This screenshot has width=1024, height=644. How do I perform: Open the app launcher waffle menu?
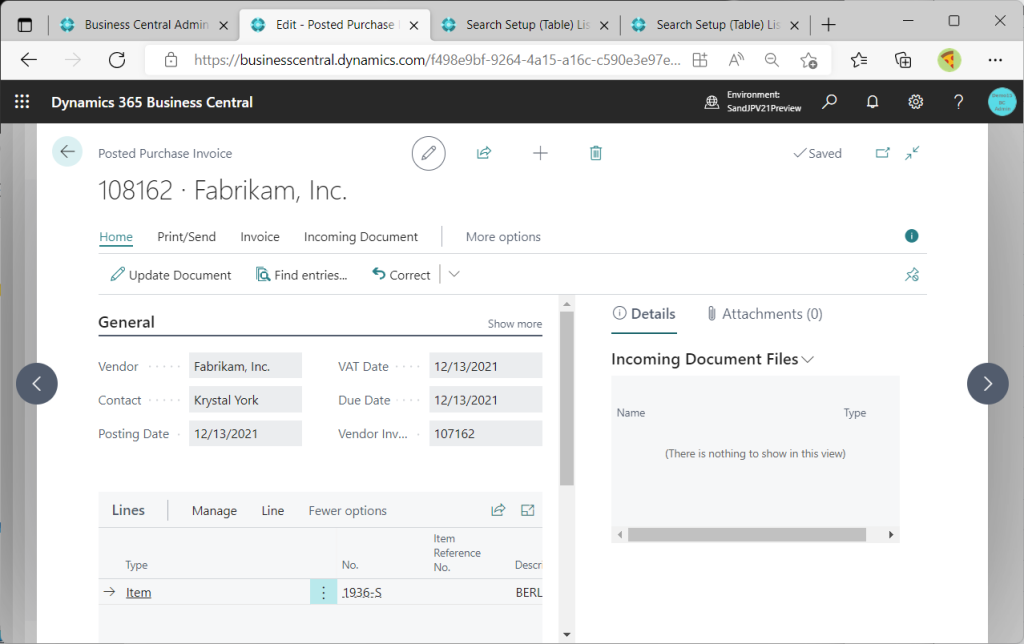pos(22,102)
